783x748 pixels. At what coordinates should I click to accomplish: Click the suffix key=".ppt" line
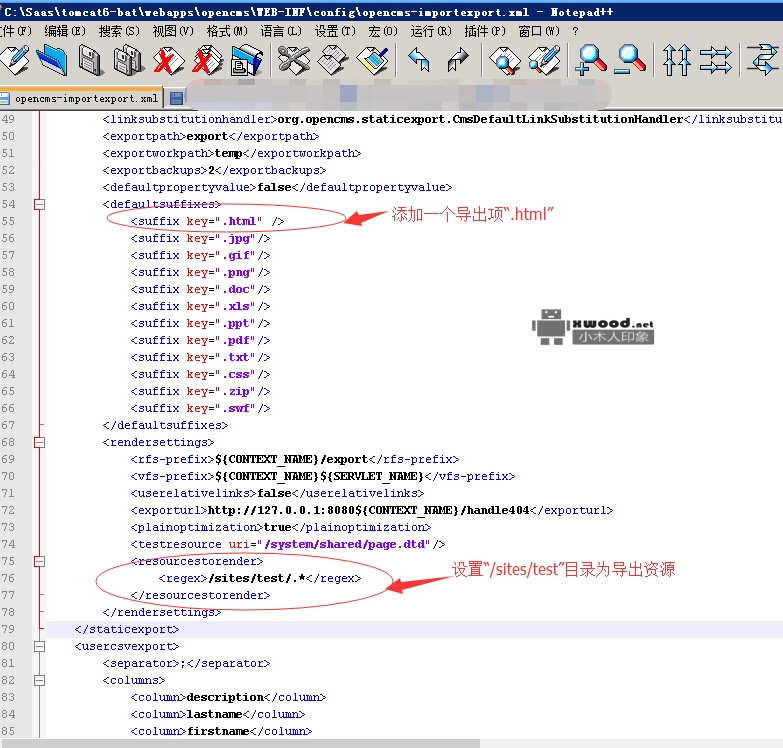(x=200, y=323)
